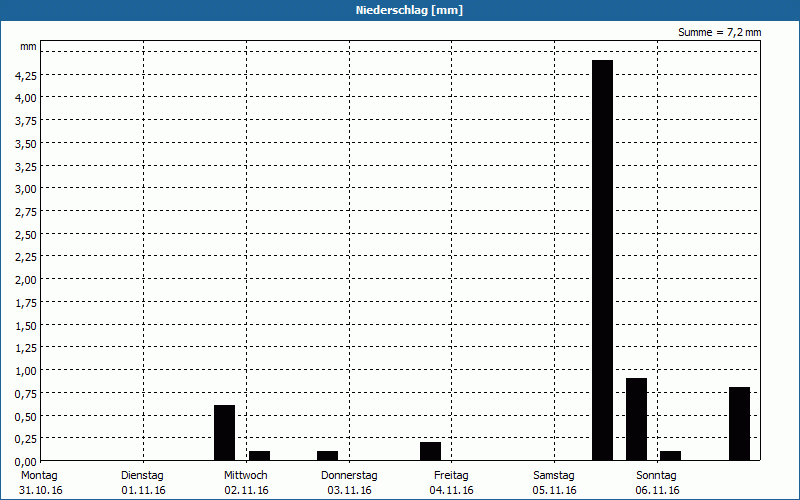Click the tallest bar on Samstag above 4,25

pos(603,260)
